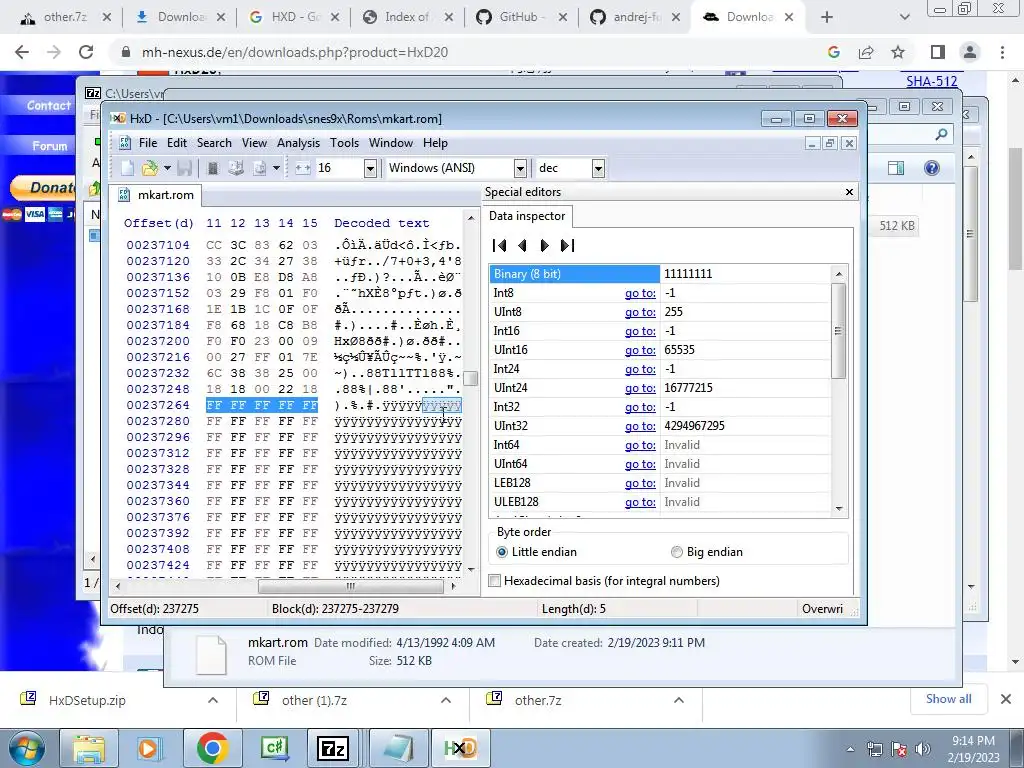Open the View menu in HxD

pyautogui.click(x=255, y=143)
